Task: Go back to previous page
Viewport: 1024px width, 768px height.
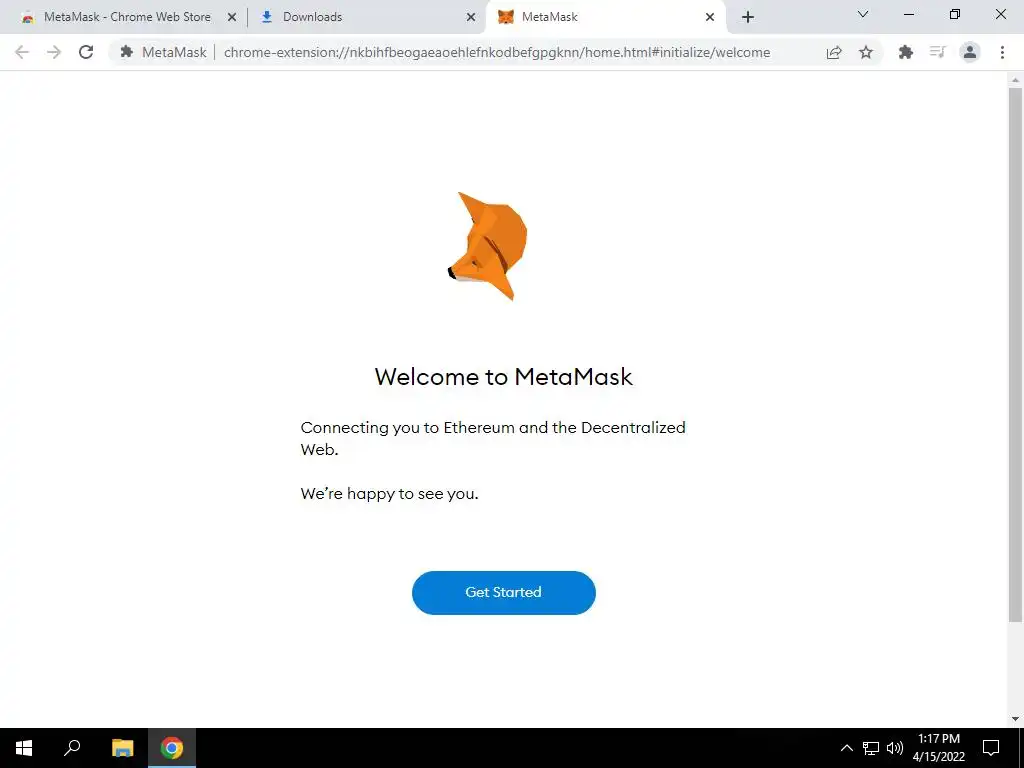Action: [22, 52]
